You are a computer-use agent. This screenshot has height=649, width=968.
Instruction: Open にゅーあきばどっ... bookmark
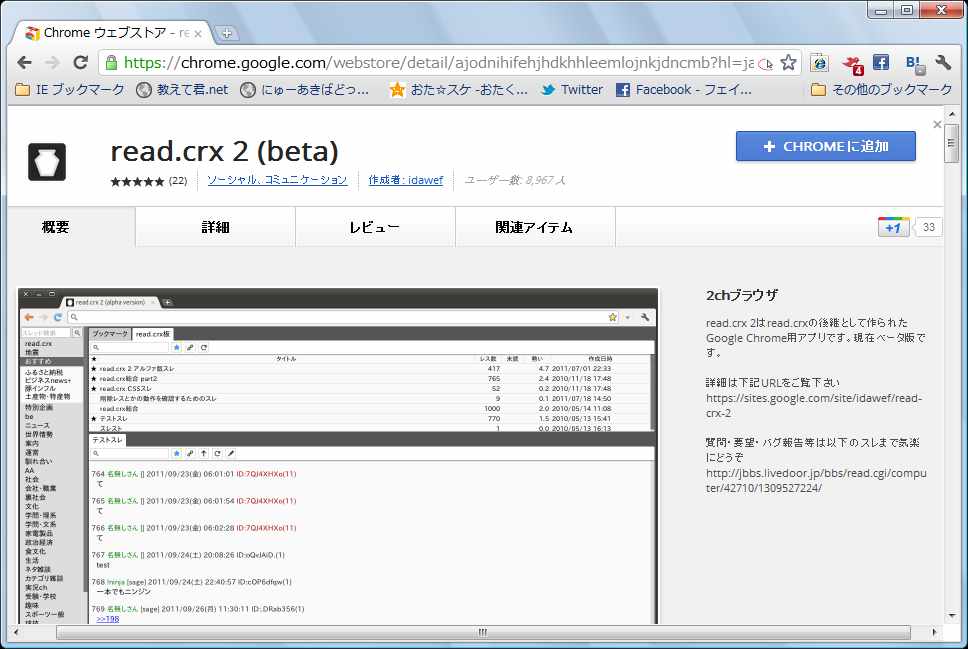click(304, 90)
